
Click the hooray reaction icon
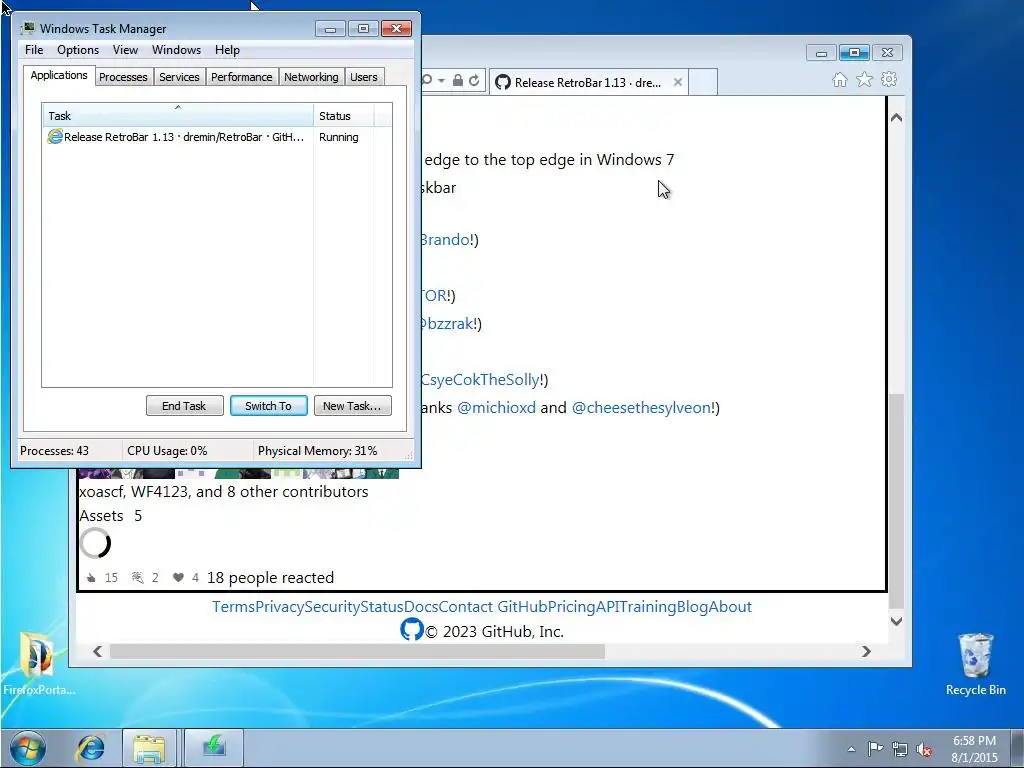[x=137, y=577]
